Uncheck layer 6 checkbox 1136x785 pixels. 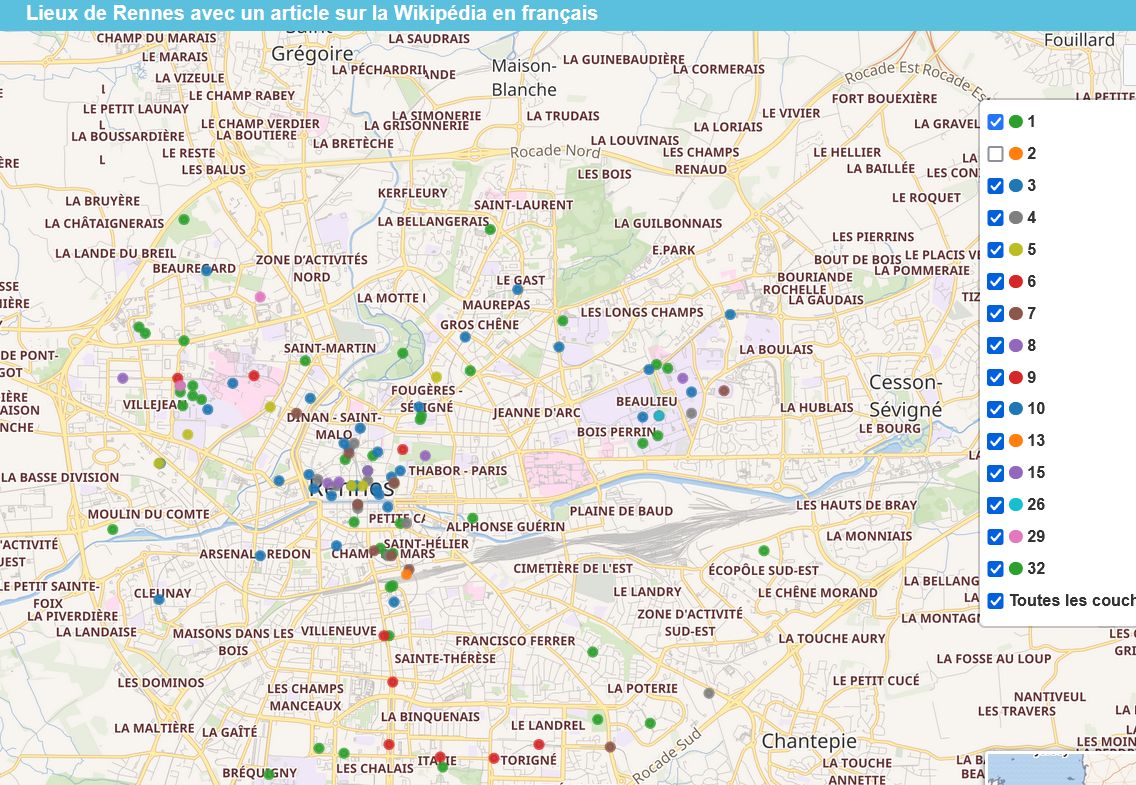(x=995, y=281)
